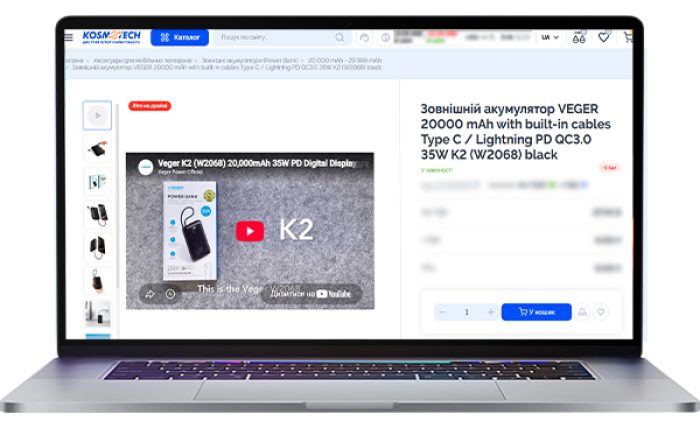Click the magnifier search icon
This screenshot has width=700, height=428.
point(340,37)
